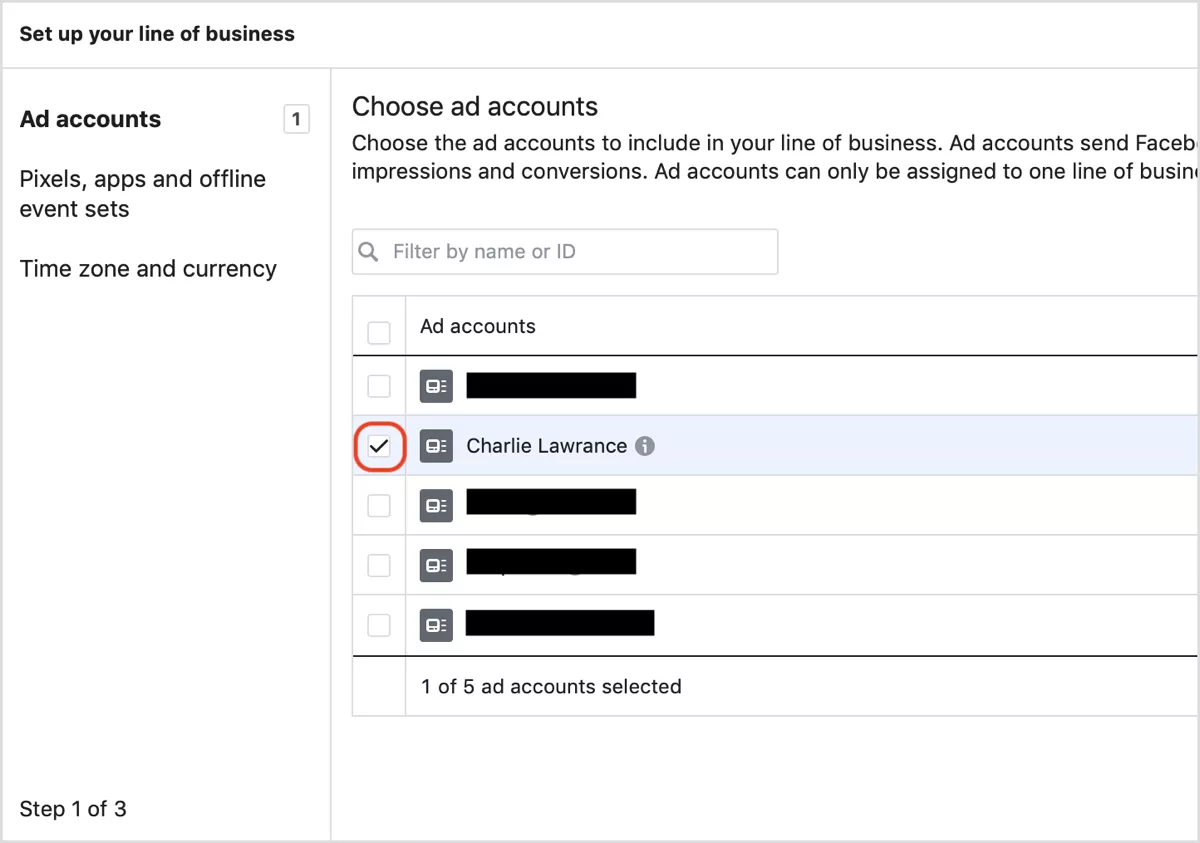Click the last row ad account icon

pyautogui.click(x=436, y=626)
